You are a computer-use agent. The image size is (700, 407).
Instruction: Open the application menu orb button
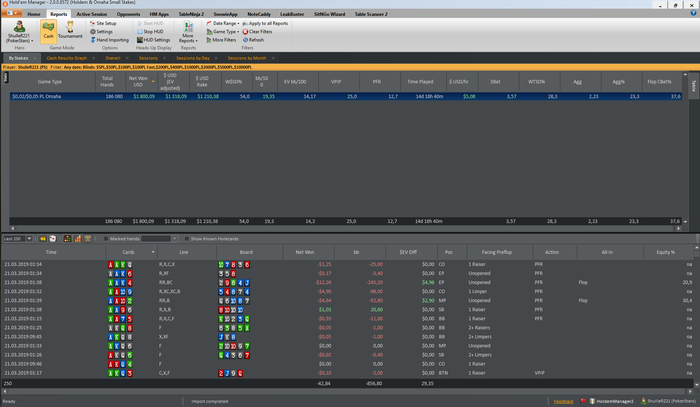(x=12, y=13)
